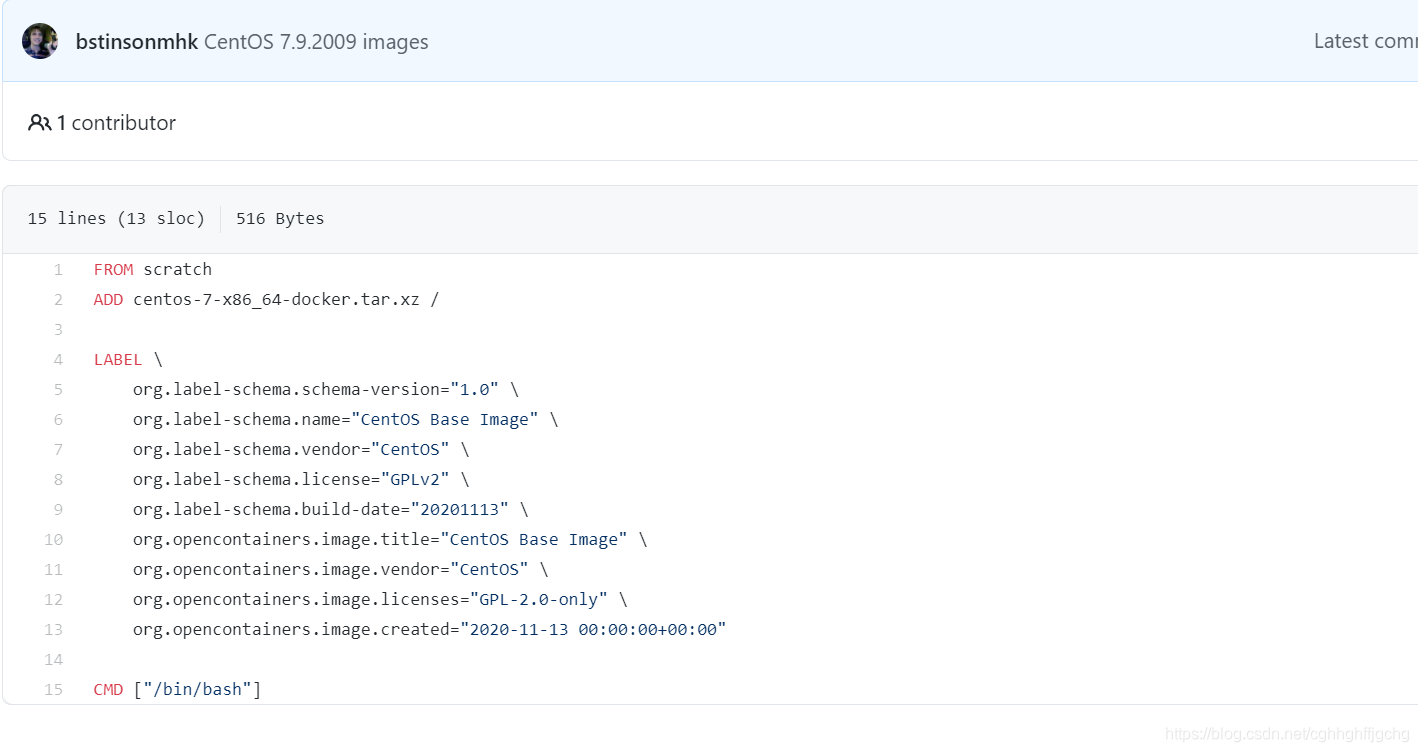The height and width of the screenshot is (752, 1418).
Task: Select line number 12
Action: (53, 599)
